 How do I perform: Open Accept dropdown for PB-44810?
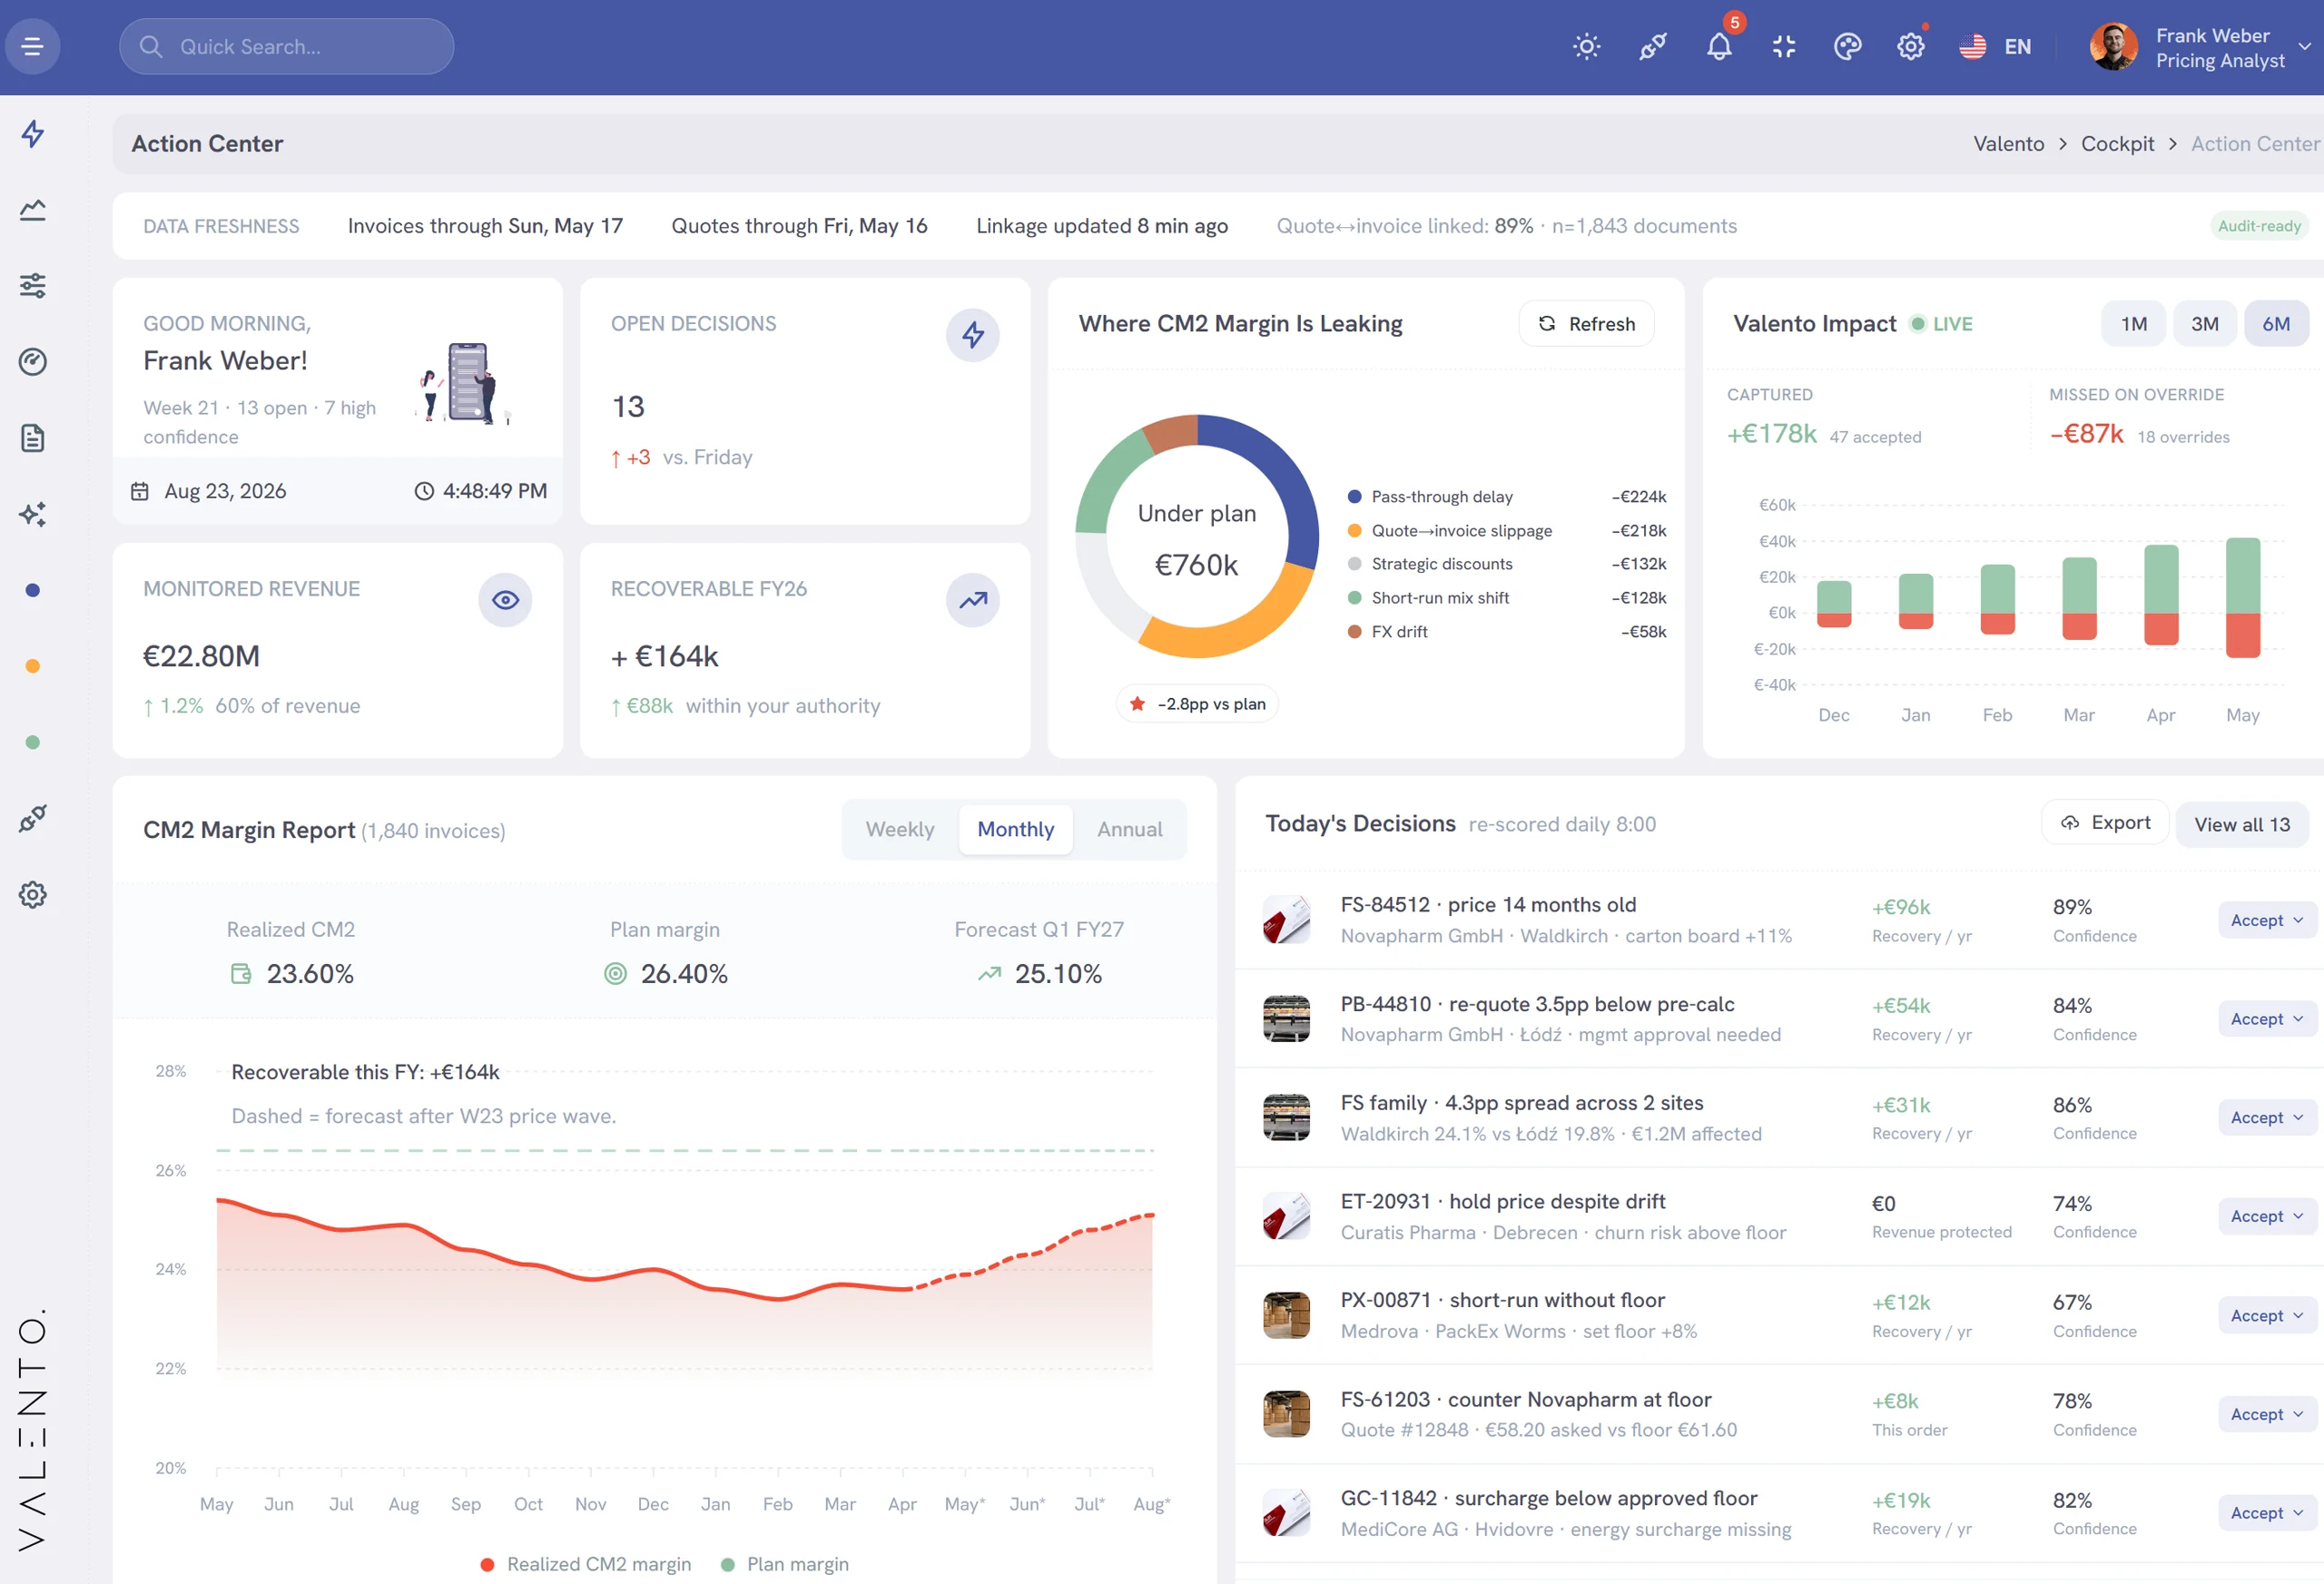2266,1020
